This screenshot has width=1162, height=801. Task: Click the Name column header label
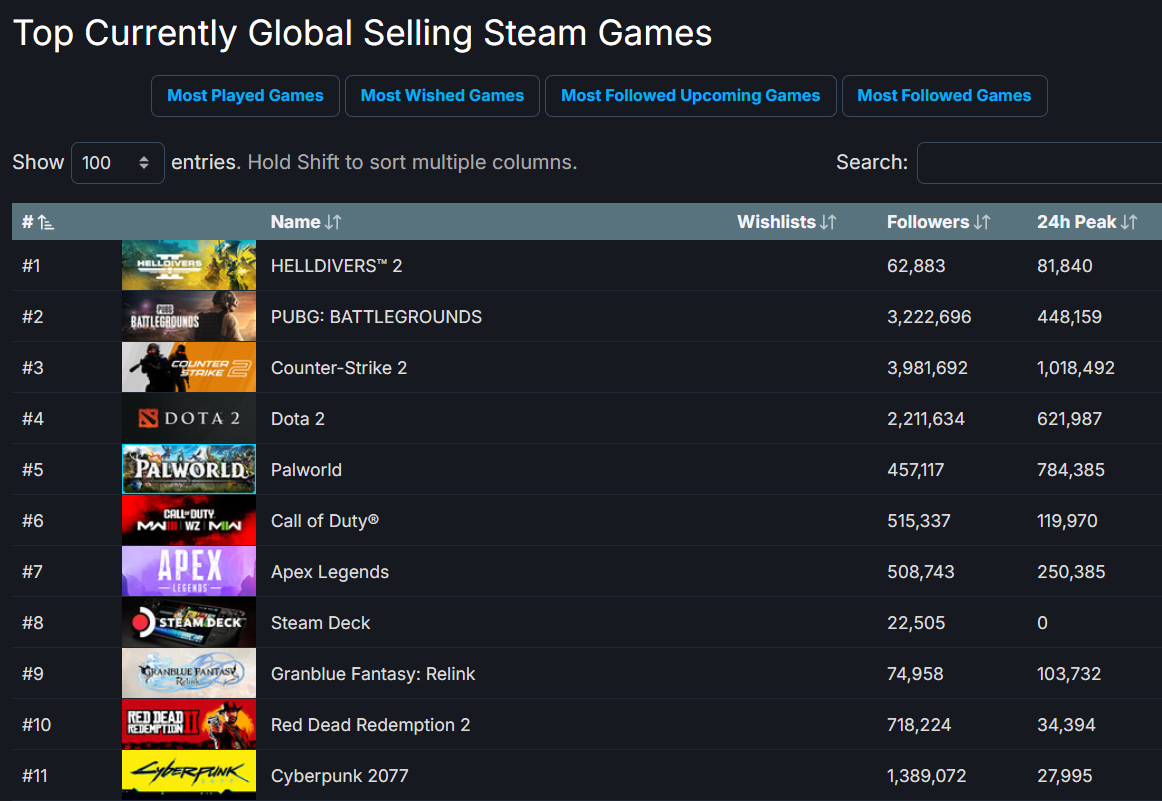coord(296,222)
